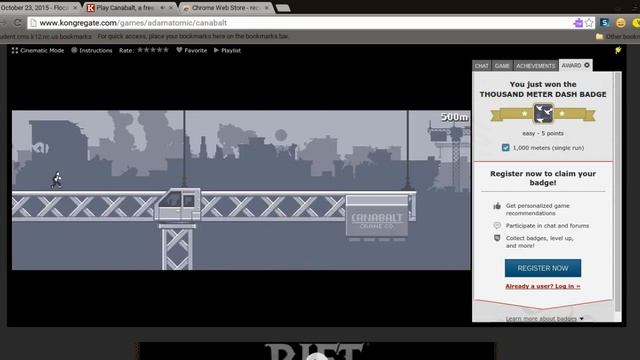
Task: Close the Chrome Web Store tab
Action: tap(267, 8)
